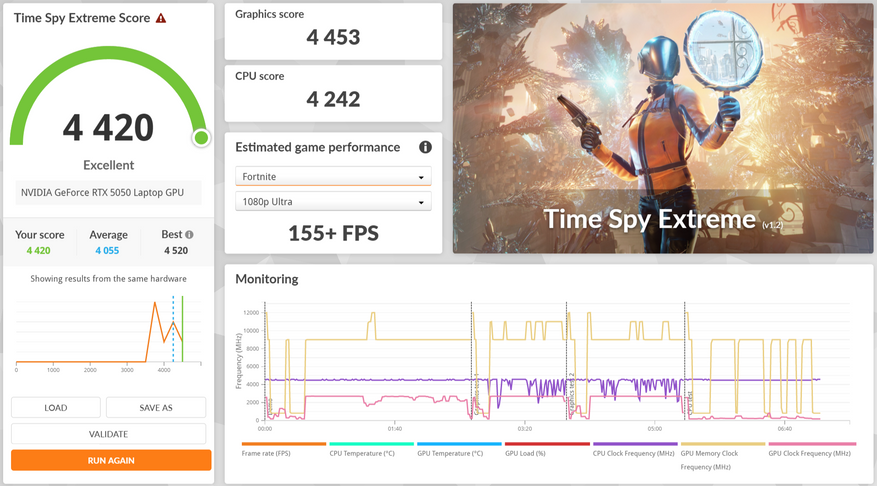Click the score distribution chart for same hardware
The image size is (877, 486).
coord(109,333)
